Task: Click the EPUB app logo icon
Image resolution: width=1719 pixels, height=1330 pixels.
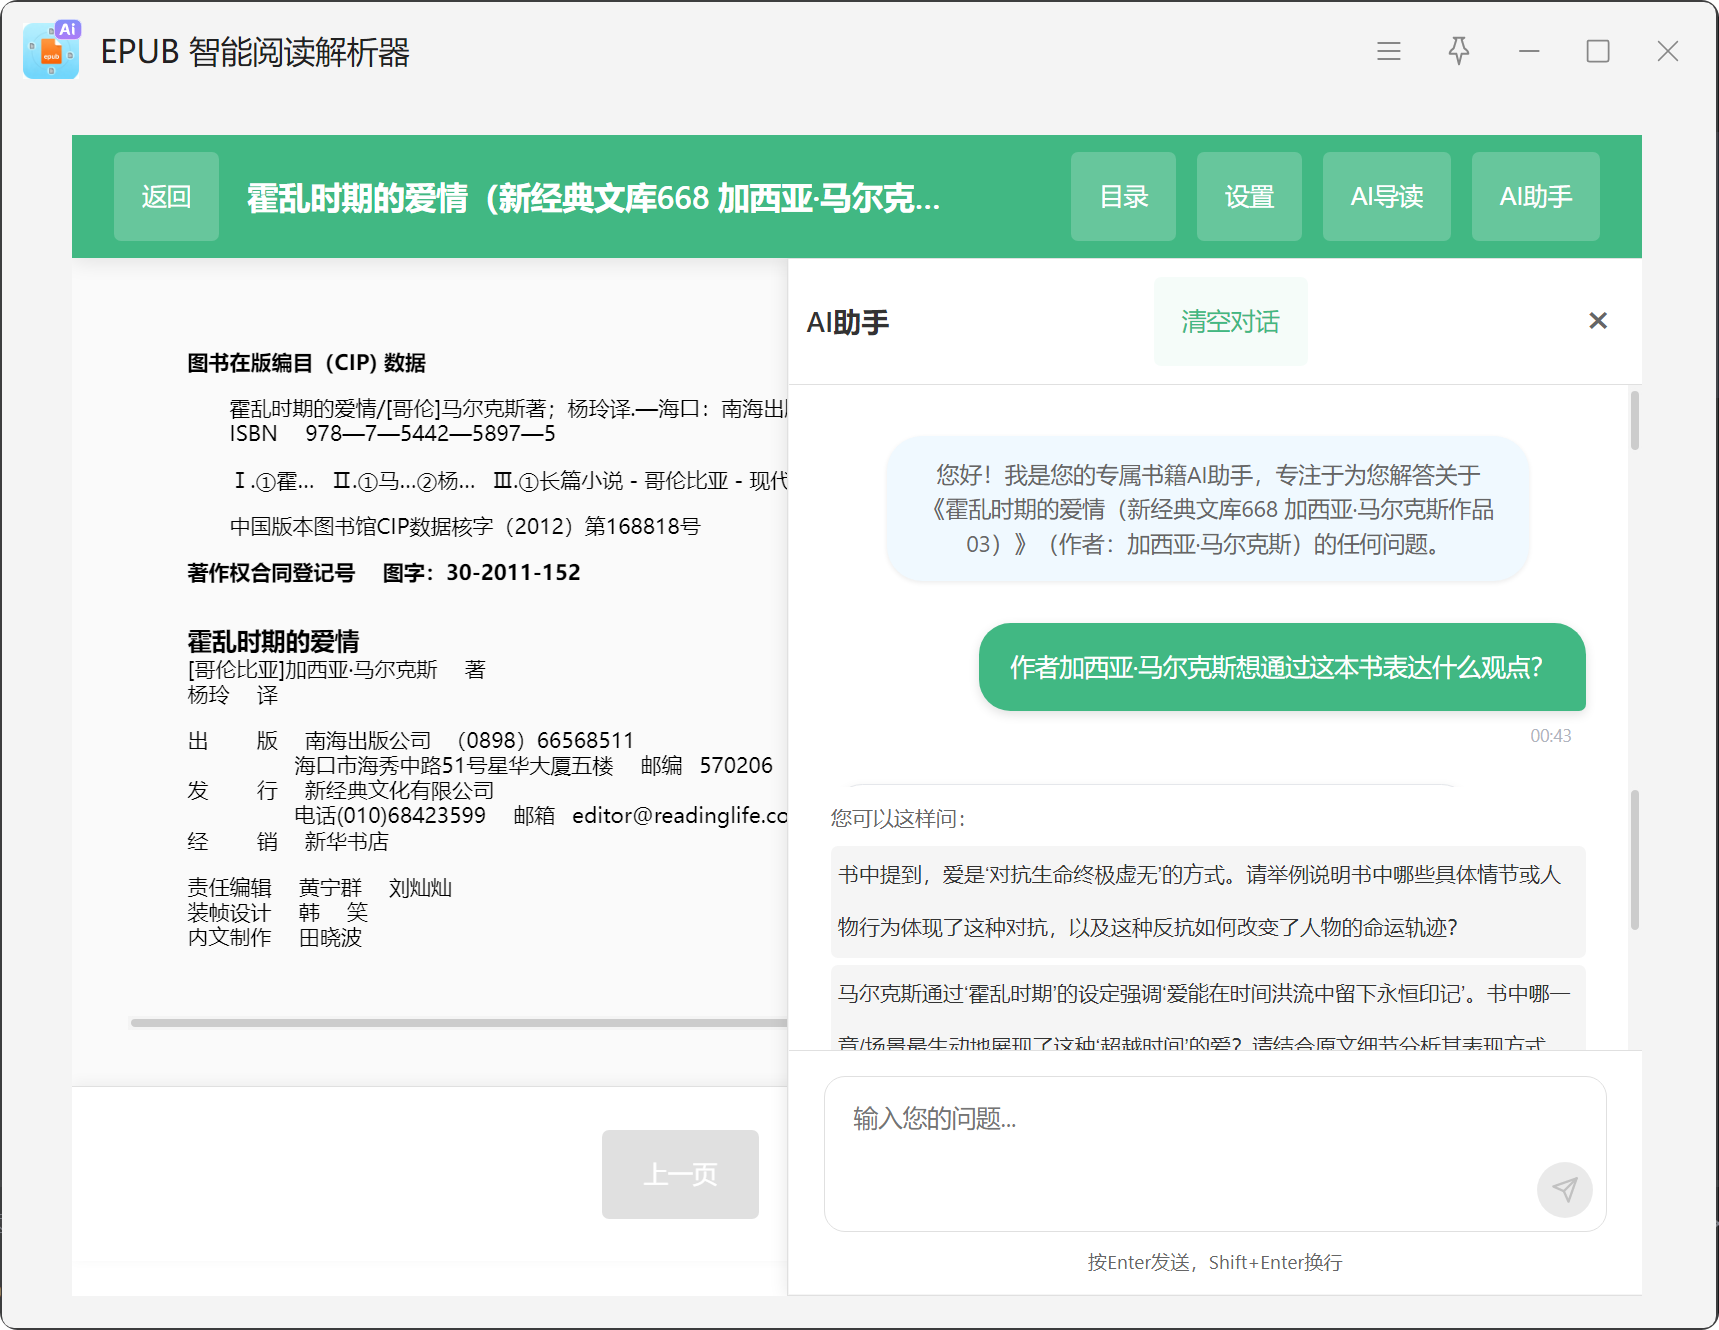Action: pos(51,51)
